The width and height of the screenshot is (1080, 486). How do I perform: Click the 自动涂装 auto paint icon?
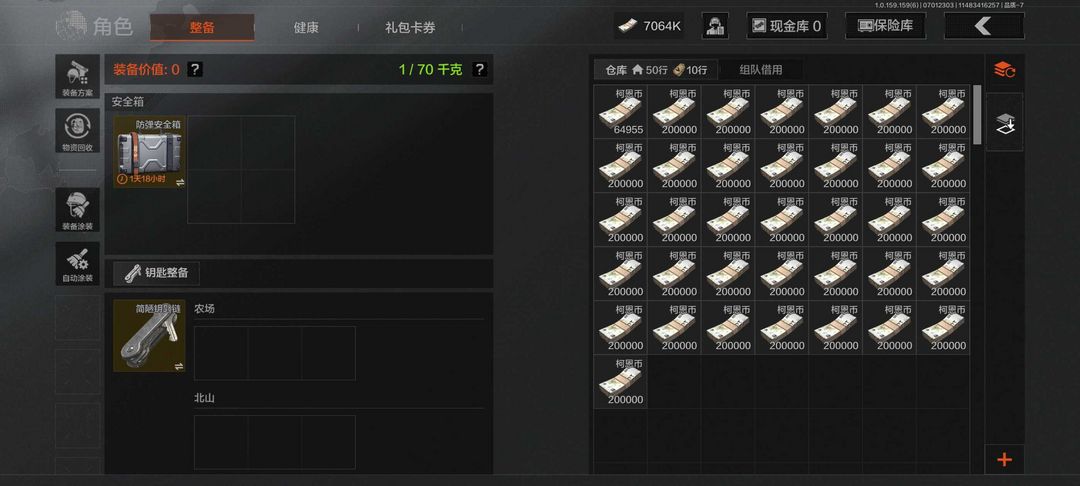pos(77,264)
